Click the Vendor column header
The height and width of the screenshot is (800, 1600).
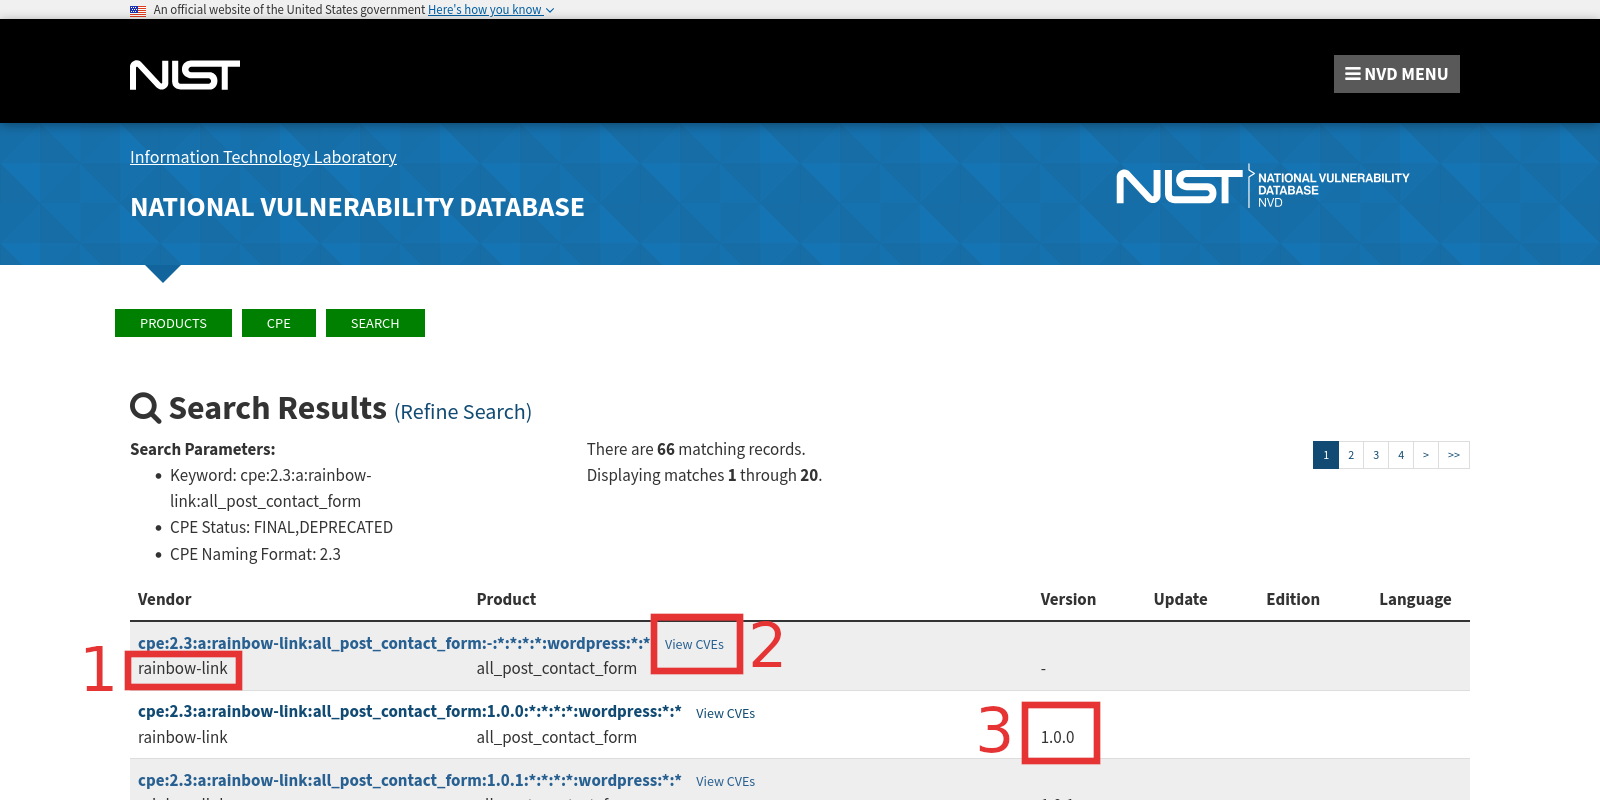[x=164, y=599]
